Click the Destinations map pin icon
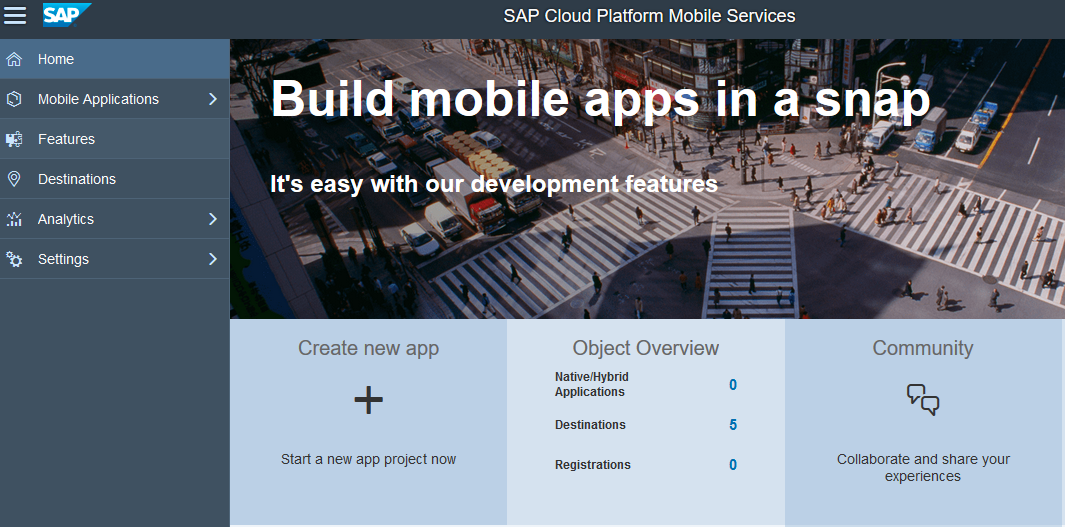Screen dimensions: 1065x527 coord(14,179)
